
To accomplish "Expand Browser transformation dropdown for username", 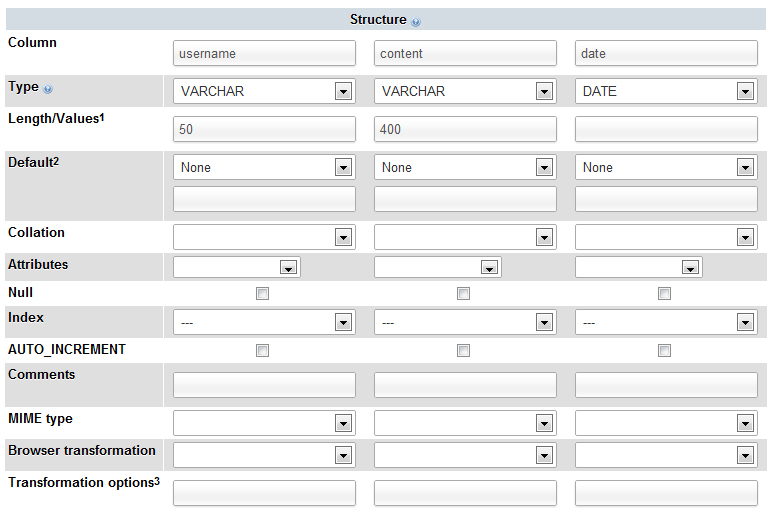I will coord(264,455).
